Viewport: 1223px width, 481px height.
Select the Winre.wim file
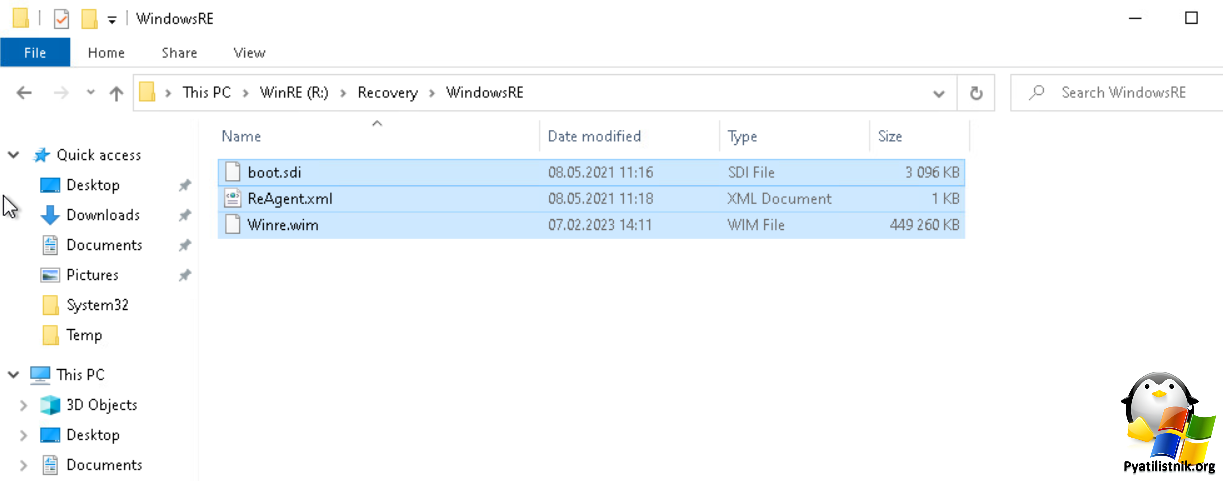pyautogui.click(x=591, y=225)
